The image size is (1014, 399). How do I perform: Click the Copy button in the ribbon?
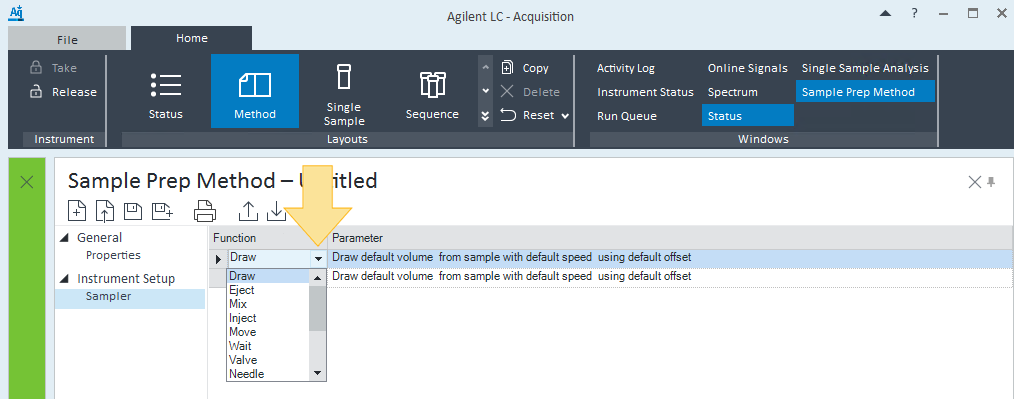[526, 68]
